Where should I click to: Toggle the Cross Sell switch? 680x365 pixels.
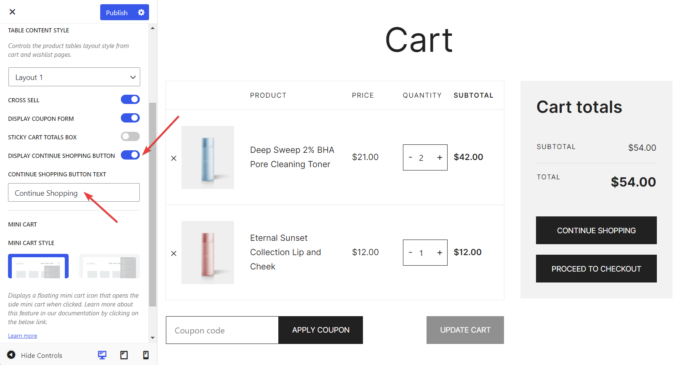130,99
